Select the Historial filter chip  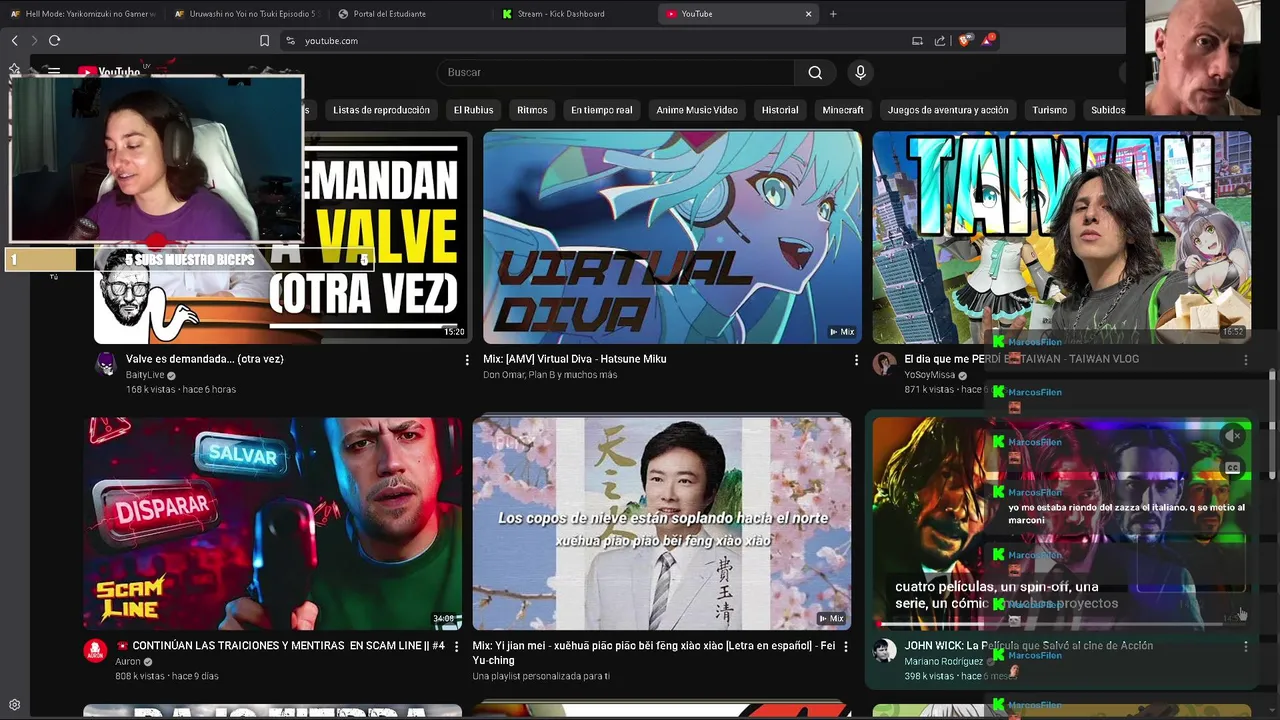point(780,110)
